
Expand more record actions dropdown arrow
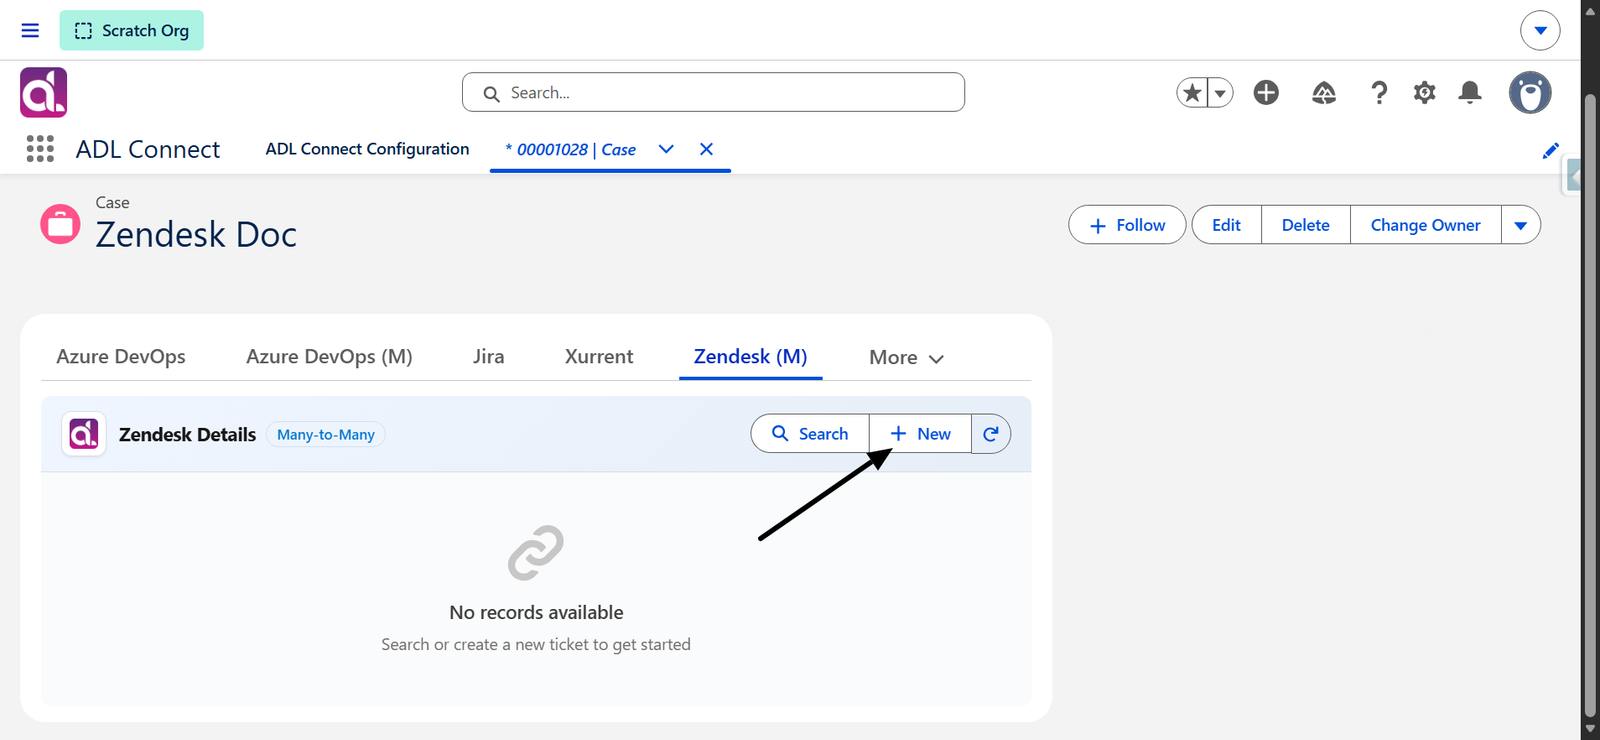(x=1521, y=225)
